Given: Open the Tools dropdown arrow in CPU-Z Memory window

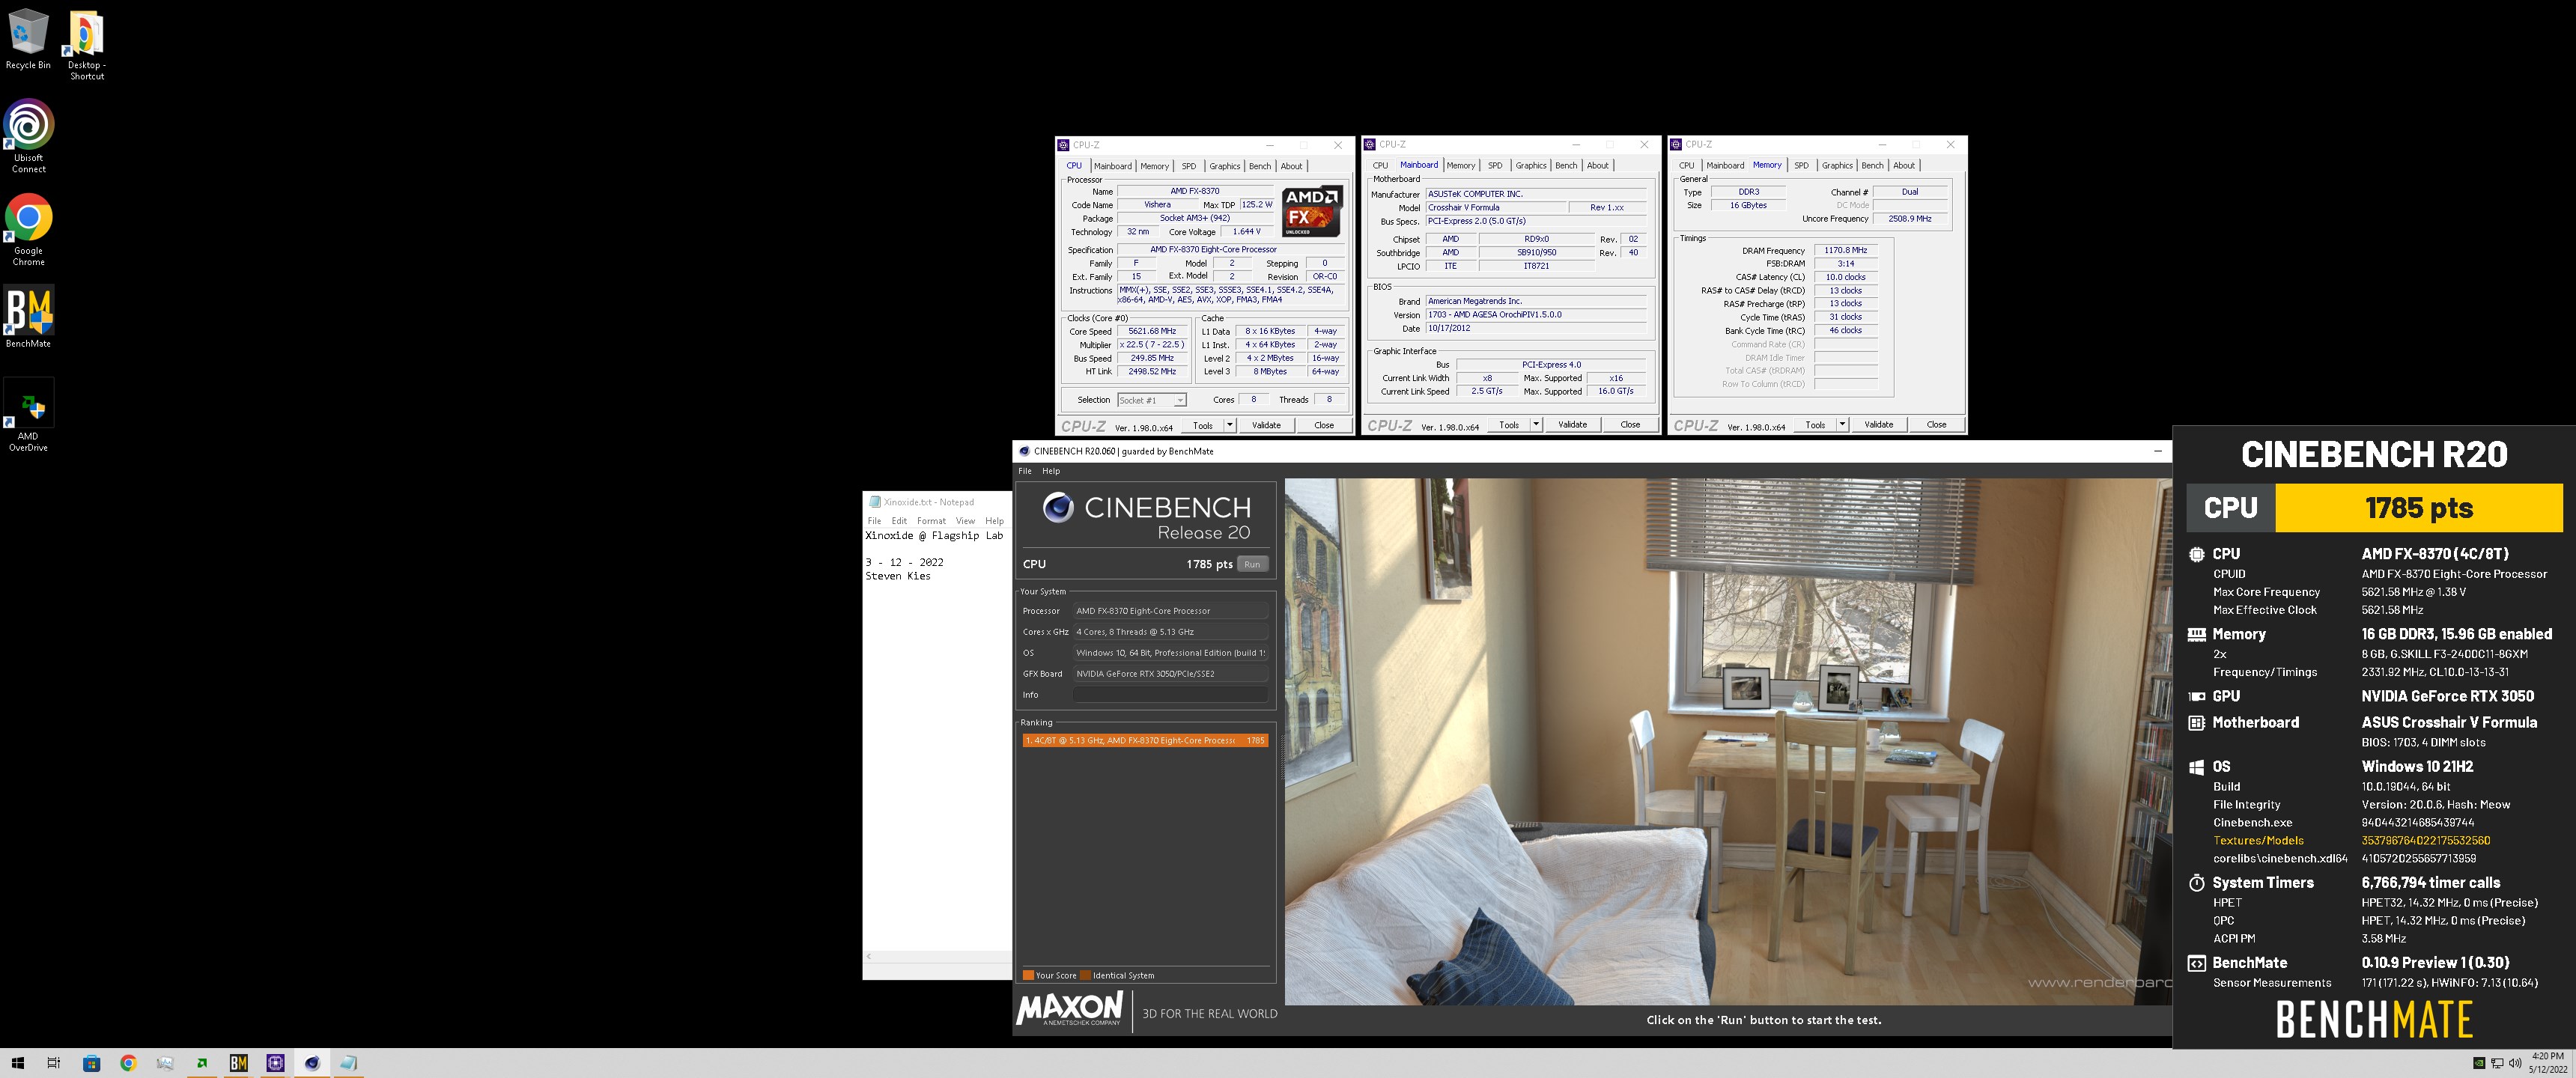Looking at the screenshot, I should (x=1842, y=425).
